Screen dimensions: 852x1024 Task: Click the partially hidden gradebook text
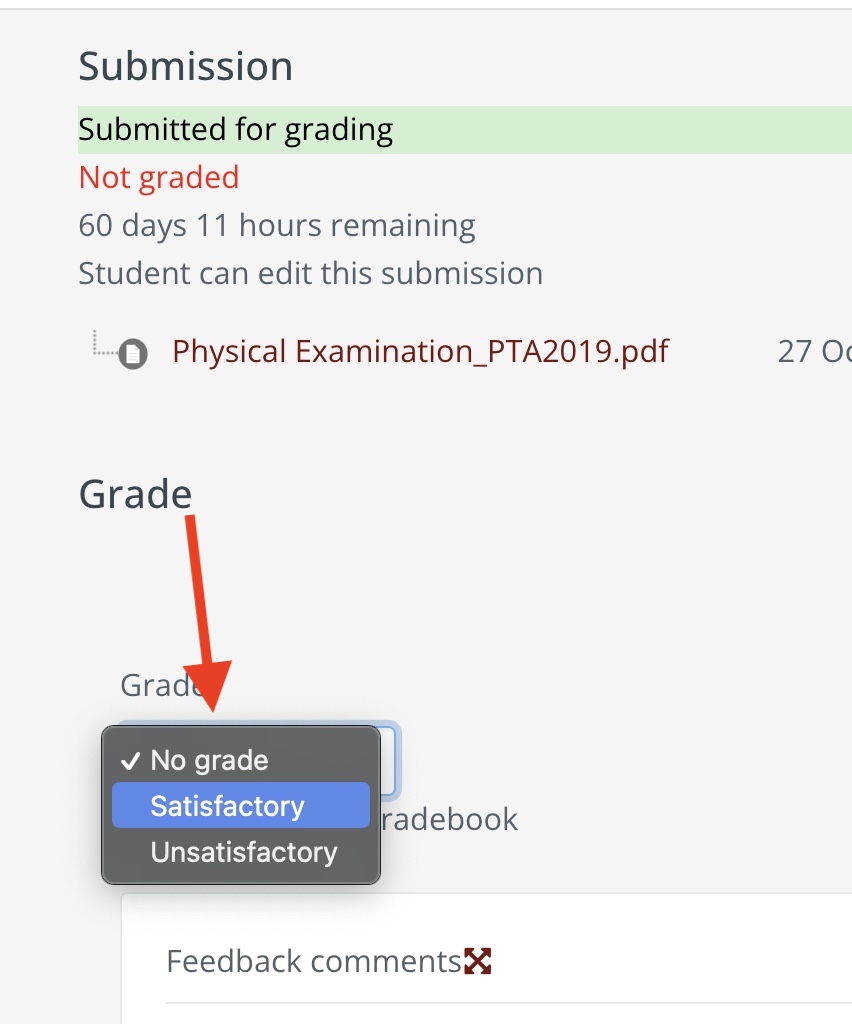(x=450, y=820)
